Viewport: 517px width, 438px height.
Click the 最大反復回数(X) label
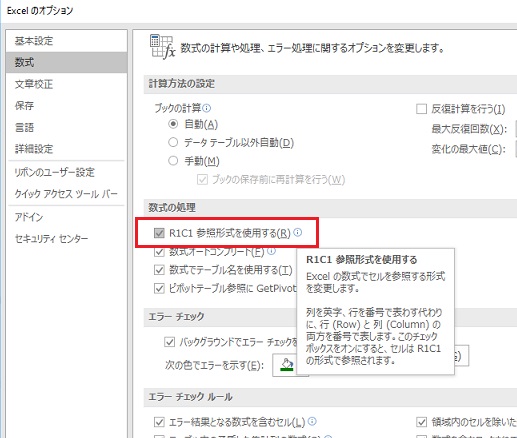point(469,129)
